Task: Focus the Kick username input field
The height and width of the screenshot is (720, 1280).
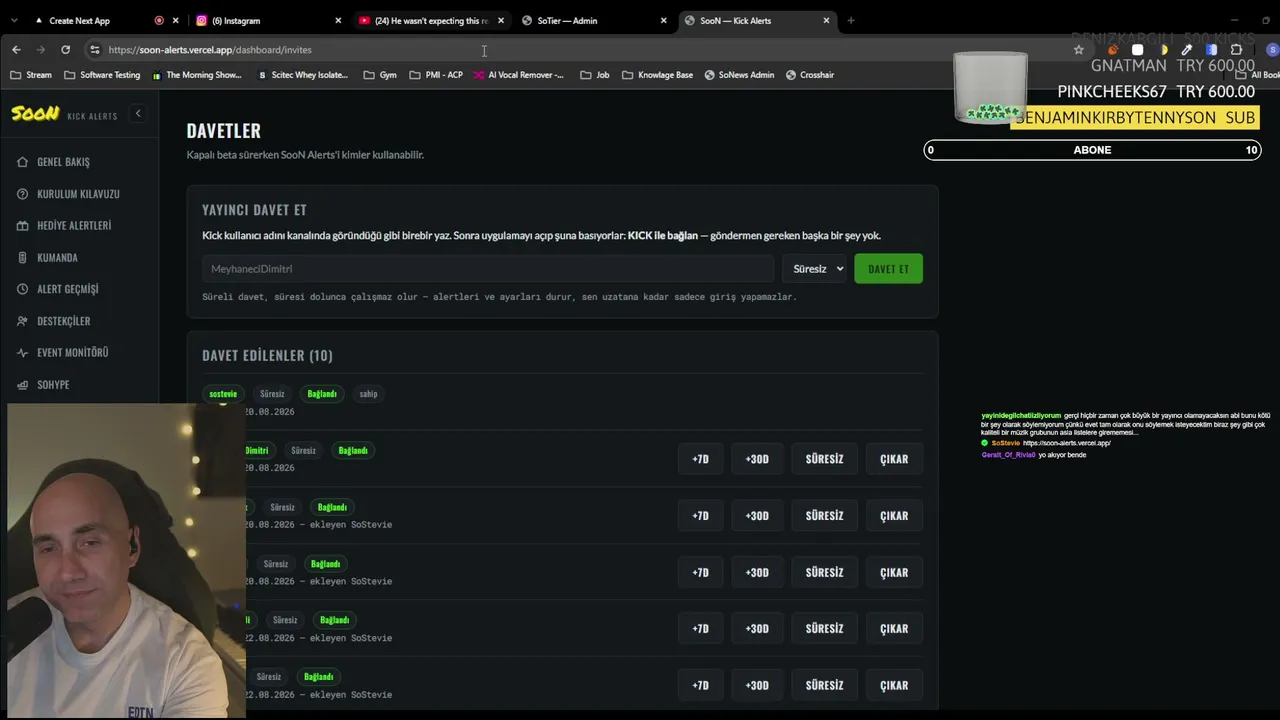Action: [x=488, y=269]
